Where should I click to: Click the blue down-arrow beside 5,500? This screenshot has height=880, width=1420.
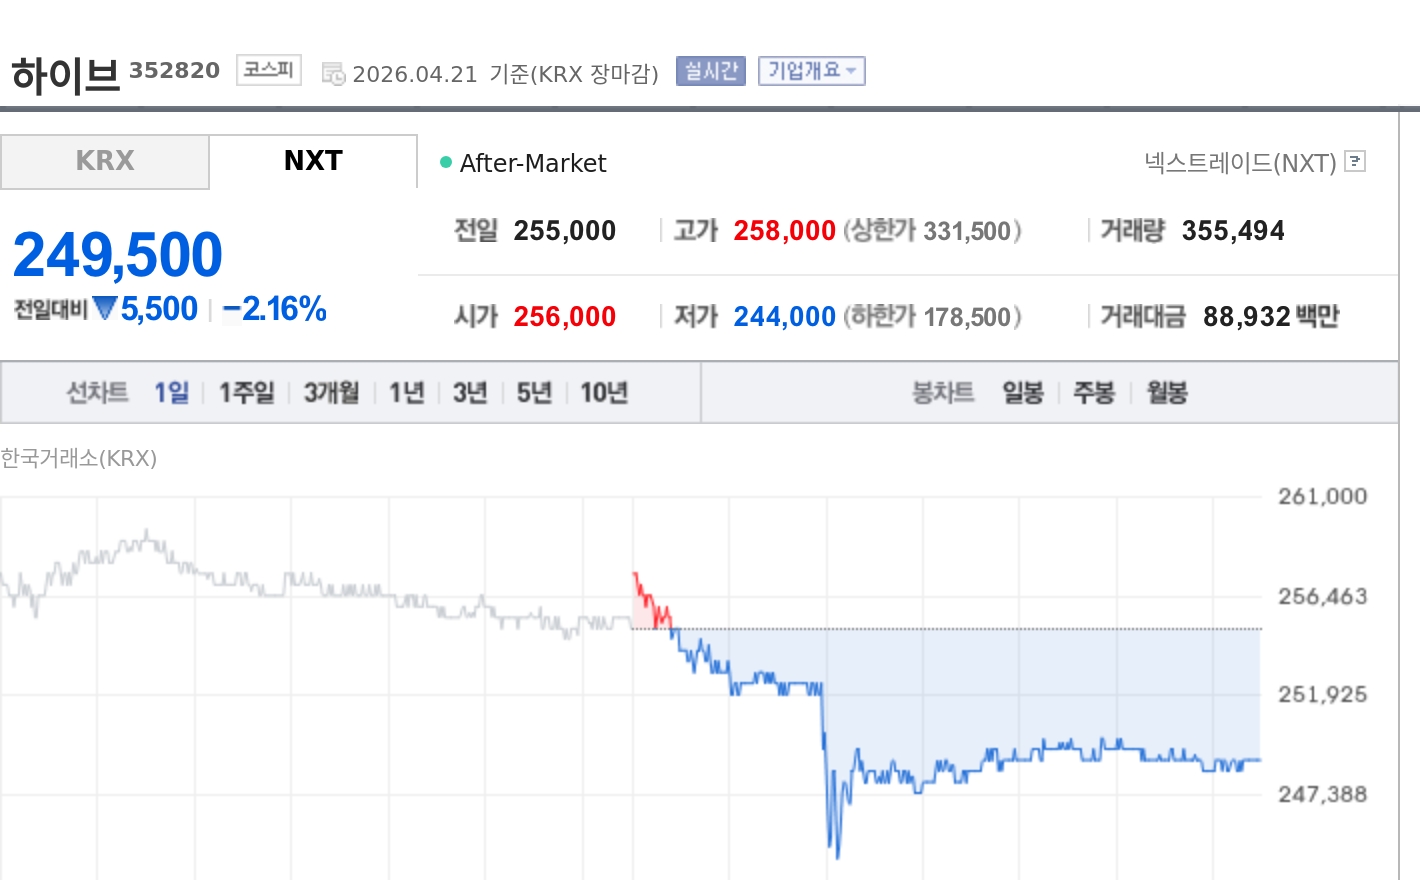[x=104, y=309]
